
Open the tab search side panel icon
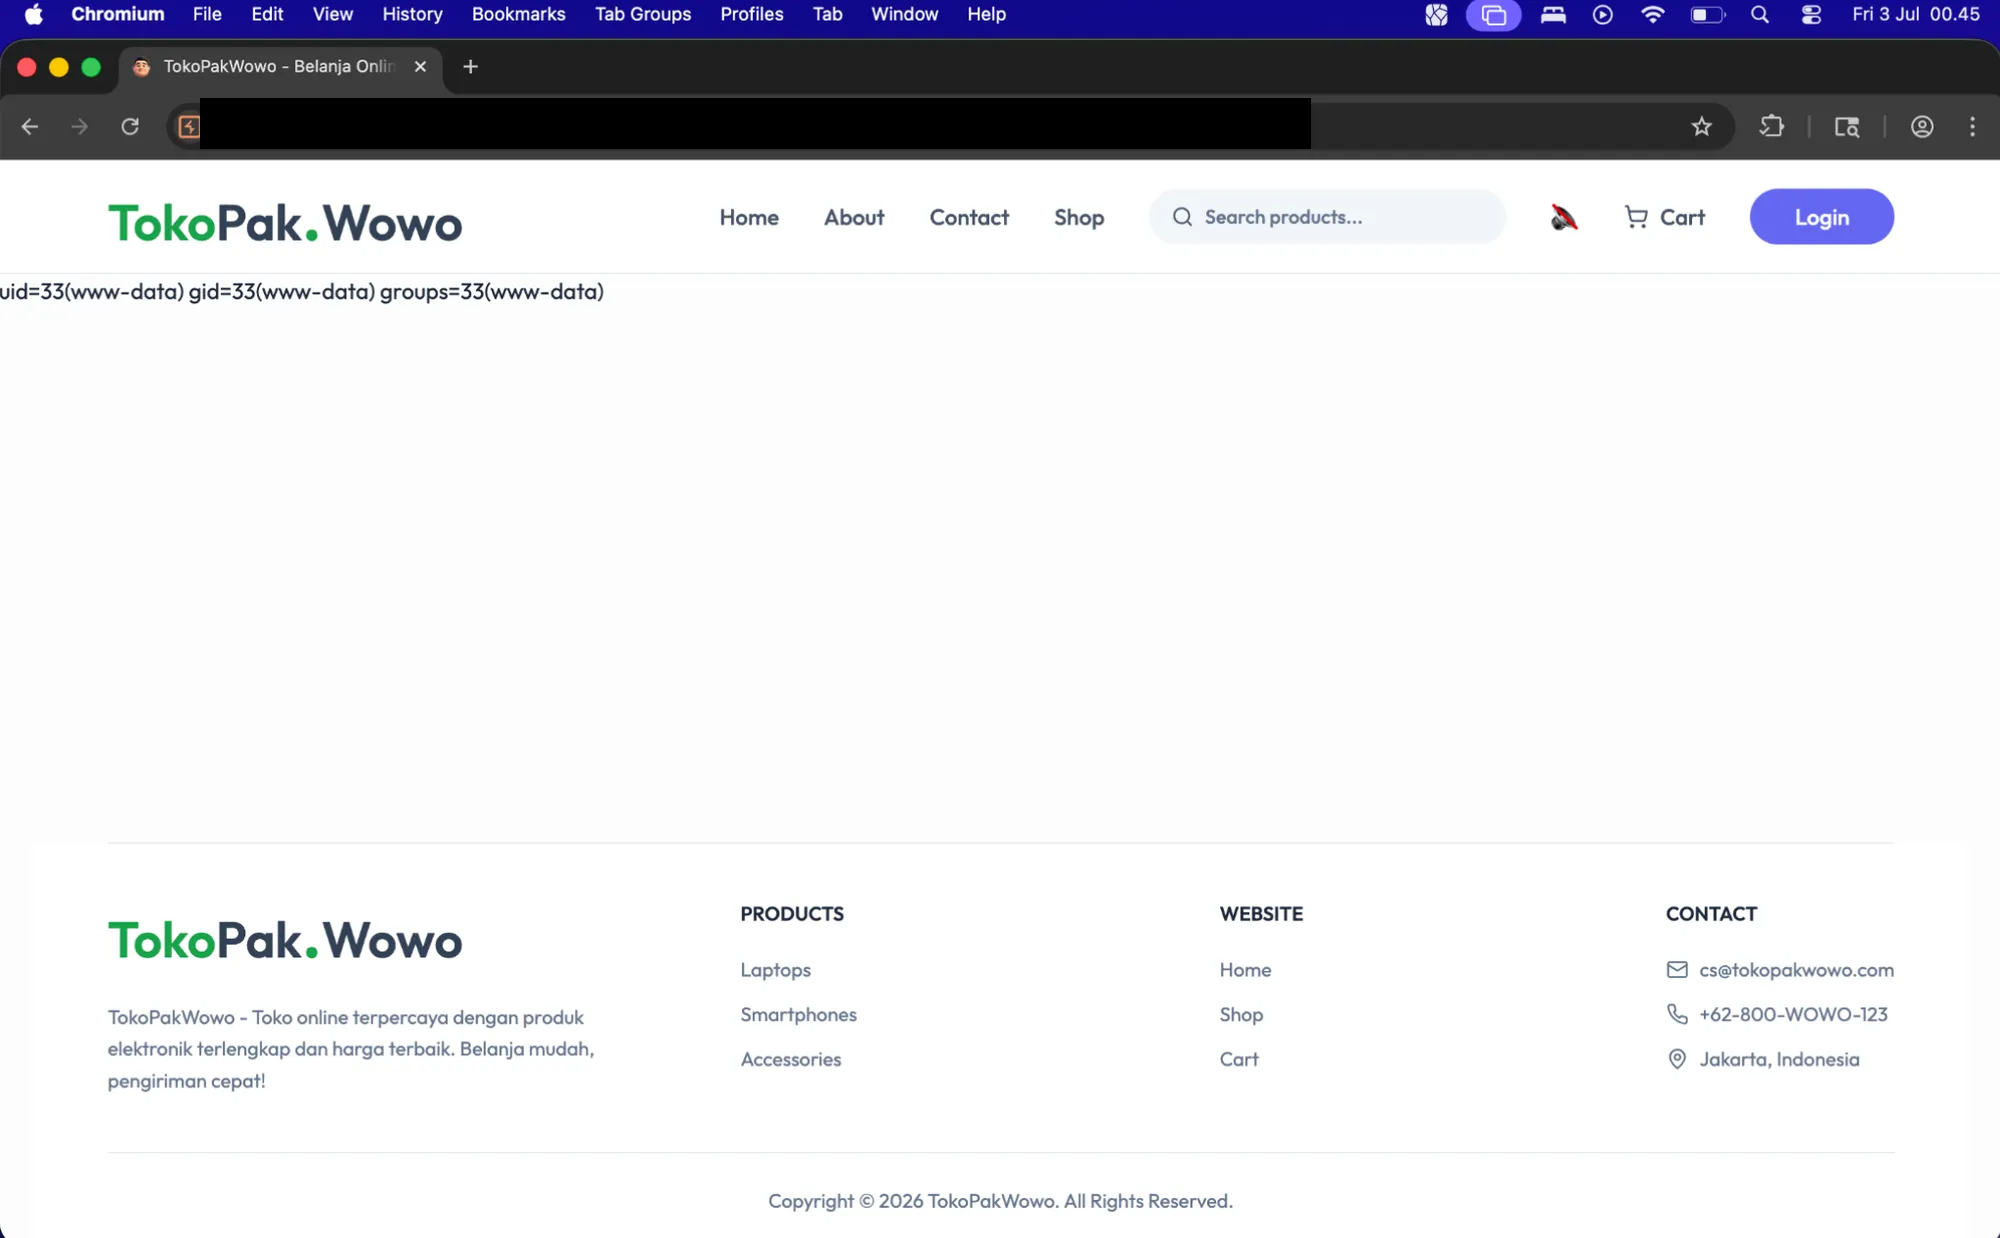click(1847, 127)
